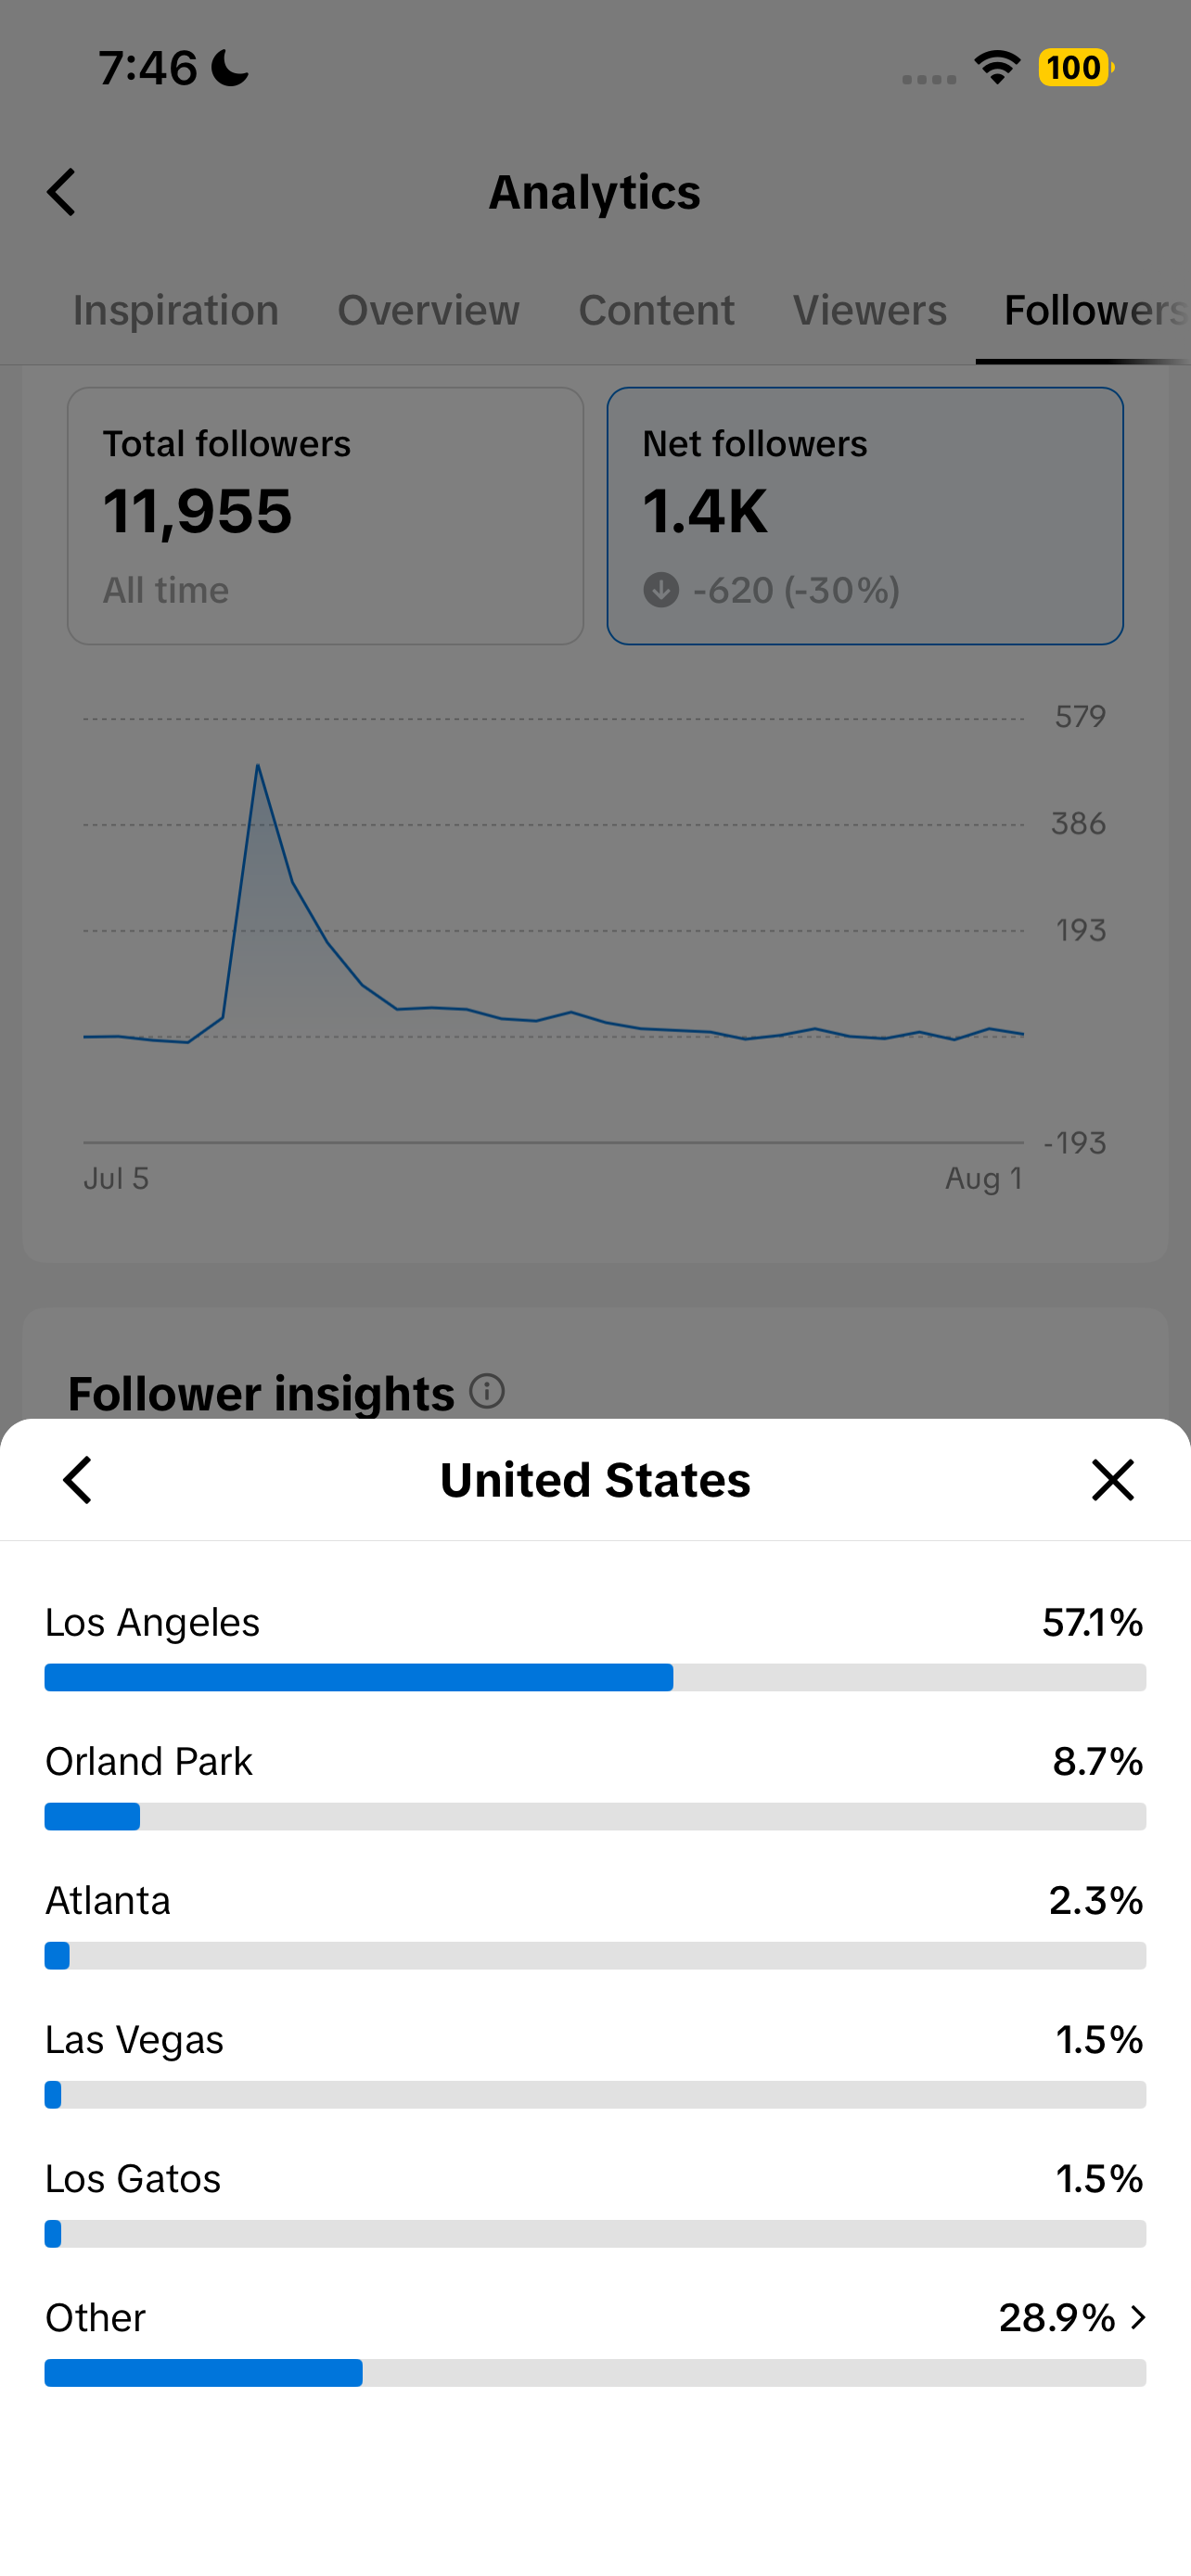
Task: Tap the moon focus mode icon
Action: pos(231,68)
